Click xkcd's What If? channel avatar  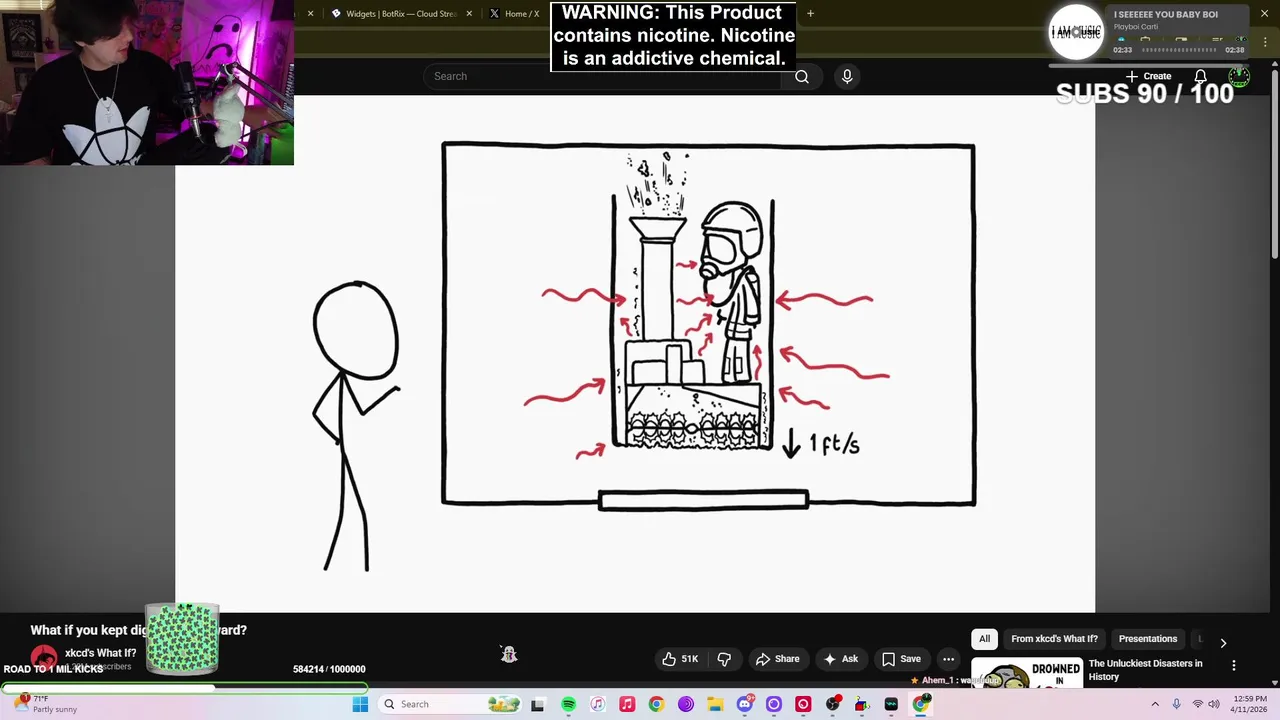point(43,658)
